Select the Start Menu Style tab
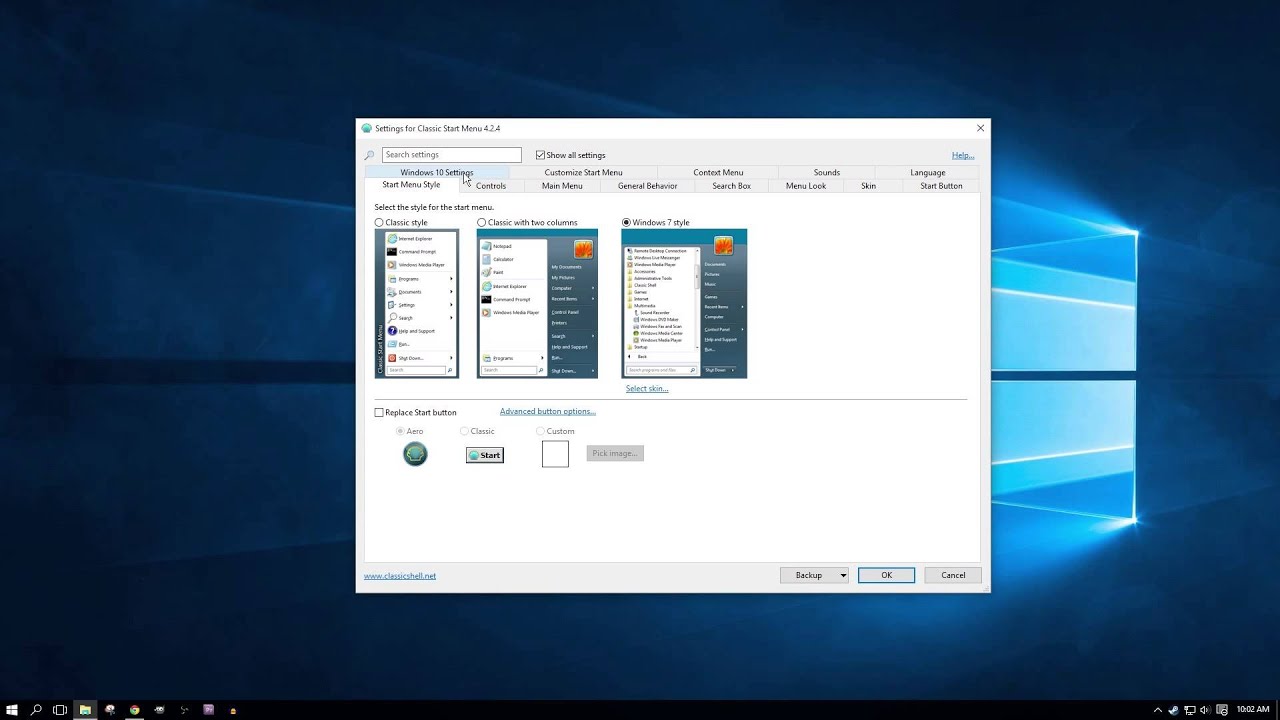 coord(411,185)
